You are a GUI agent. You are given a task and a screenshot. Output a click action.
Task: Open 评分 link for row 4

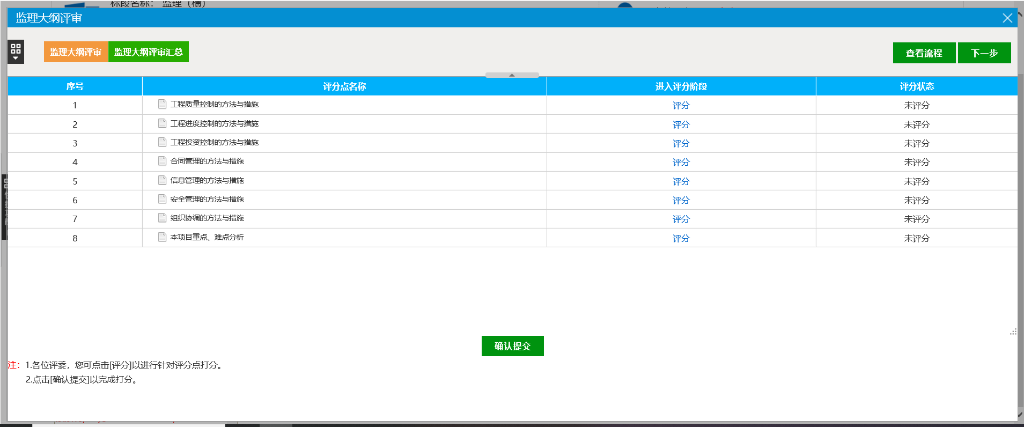pos(681,162)
